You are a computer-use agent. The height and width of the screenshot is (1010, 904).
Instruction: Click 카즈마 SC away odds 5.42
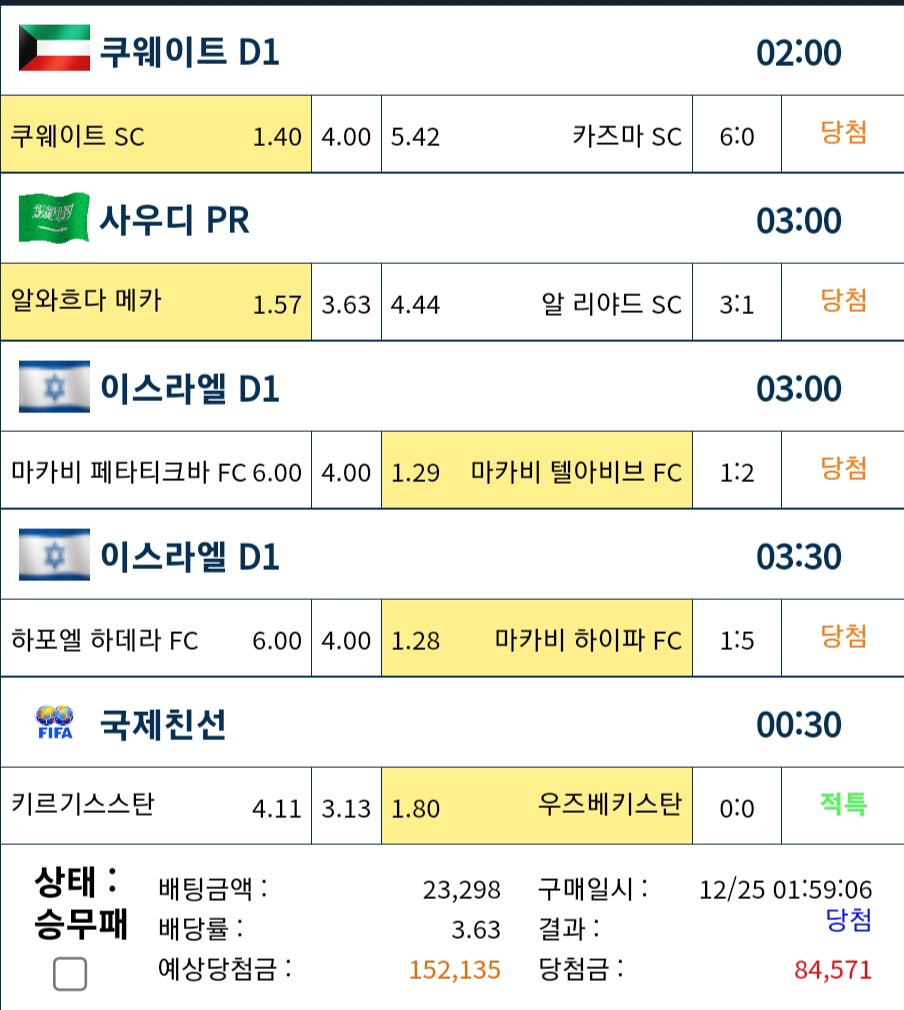pos(537,134)
